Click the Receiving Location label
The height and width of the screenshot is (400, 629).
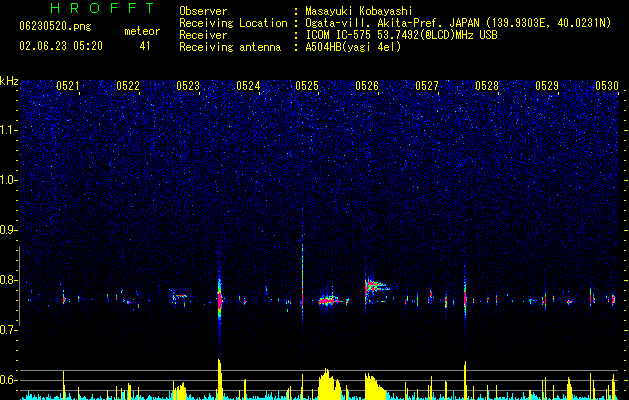[233, 23]
